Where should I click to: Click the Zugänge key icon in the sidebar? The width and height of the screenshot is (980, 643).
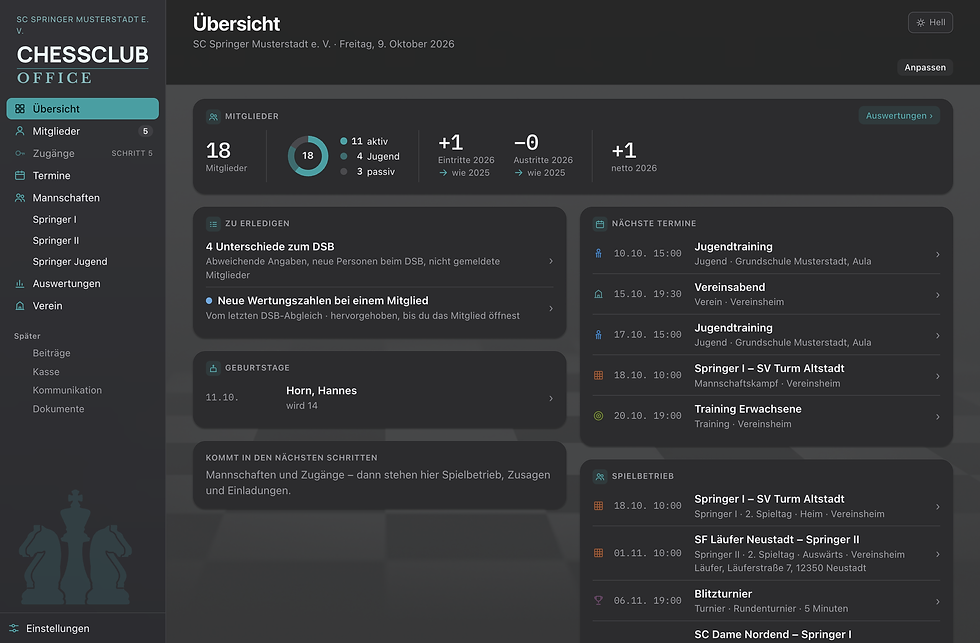[x=20, y=153]
